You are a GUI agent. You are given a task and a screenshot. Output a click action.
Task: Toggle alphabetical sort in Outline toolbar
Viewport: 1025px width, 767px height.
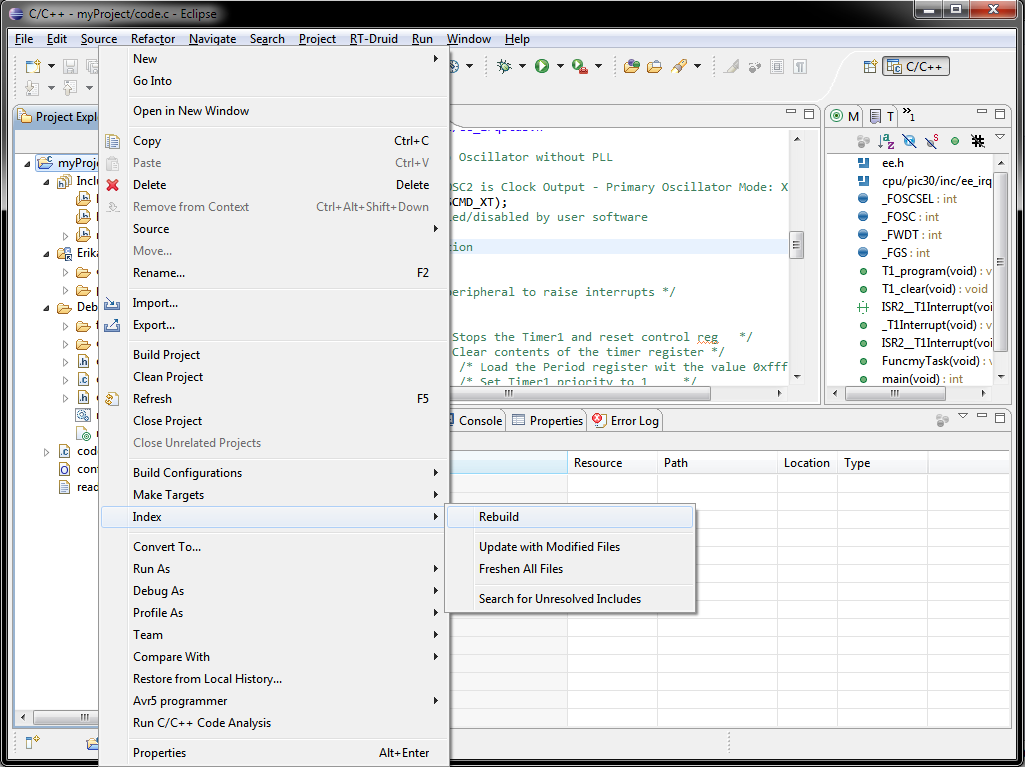point(886,141)
